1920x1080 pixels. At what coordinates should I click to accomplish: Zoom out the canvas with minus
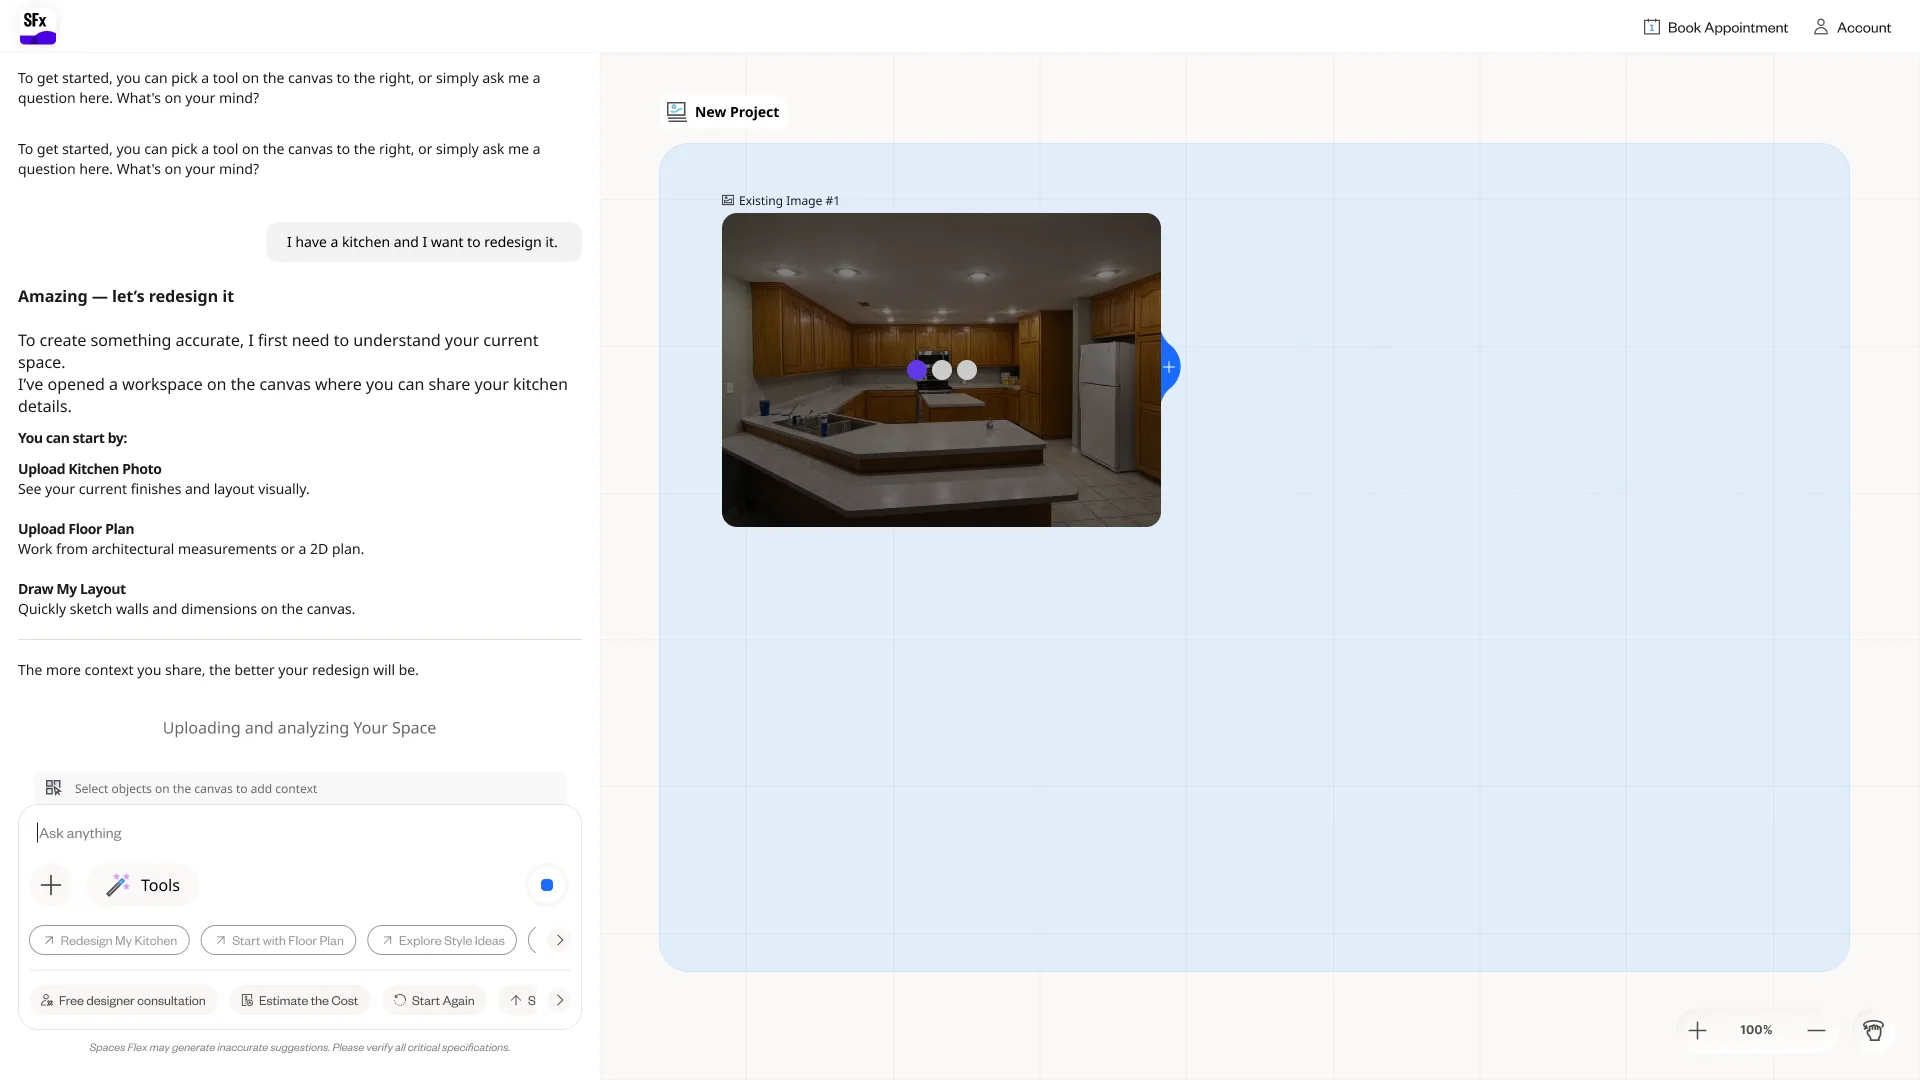coord(1816,1030)
